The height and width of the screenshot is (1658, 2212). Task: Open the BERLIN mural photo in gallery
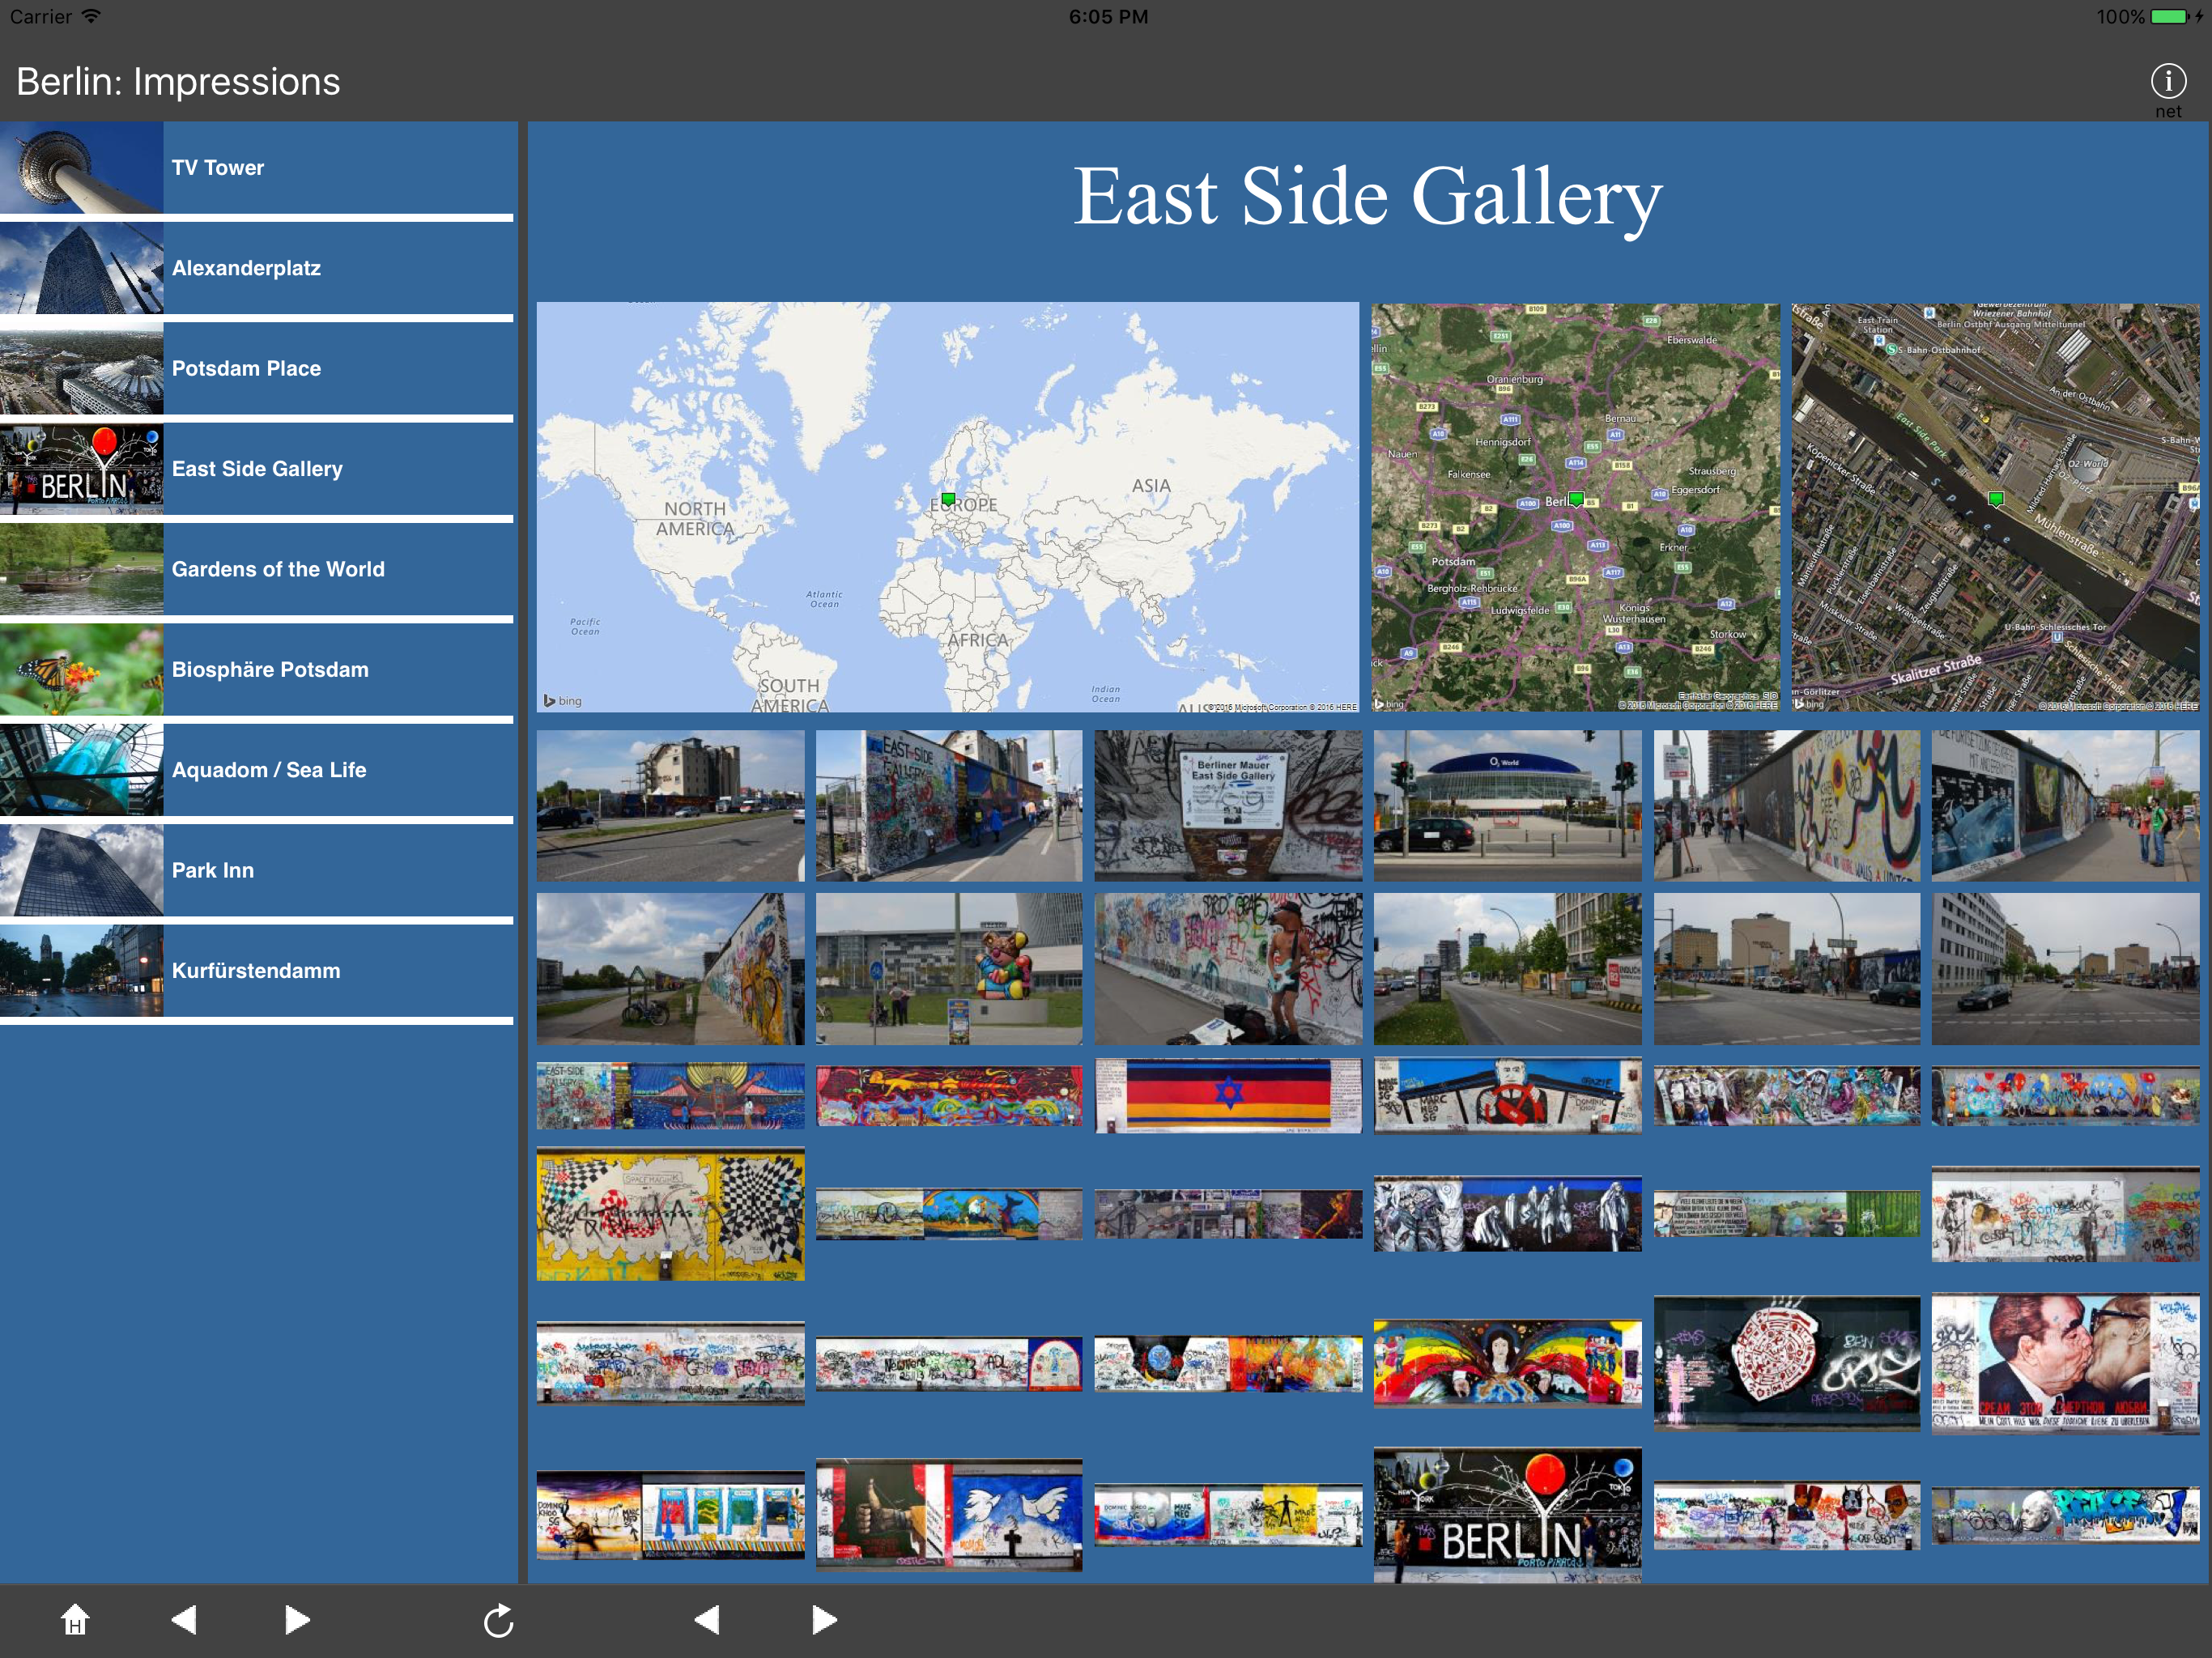pyautogui.click(x=1507, y=1514)
